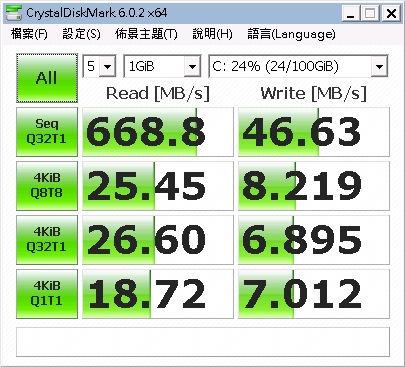This screenshot has width=405, height=367.
Task: Click the 4KiB Q32T1 write result 6.895
Action: [x=314, y=240]
